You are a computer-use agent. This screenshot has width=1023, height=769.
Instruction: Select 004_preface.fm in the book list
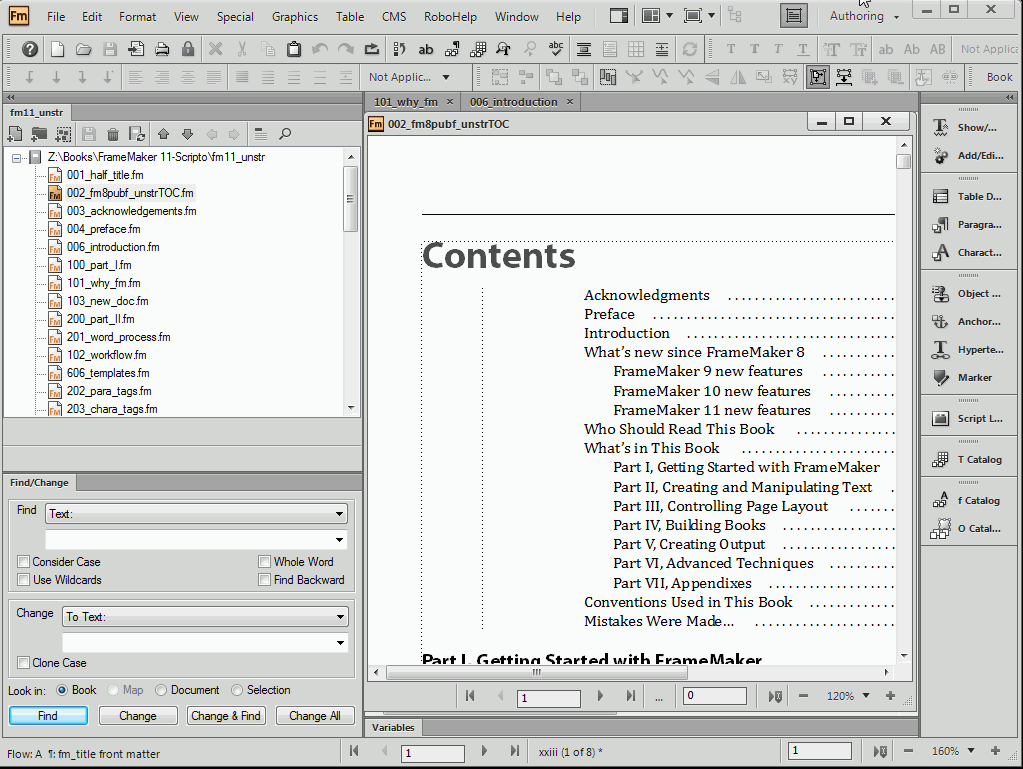pyautogui.click(x=104, y=229)
